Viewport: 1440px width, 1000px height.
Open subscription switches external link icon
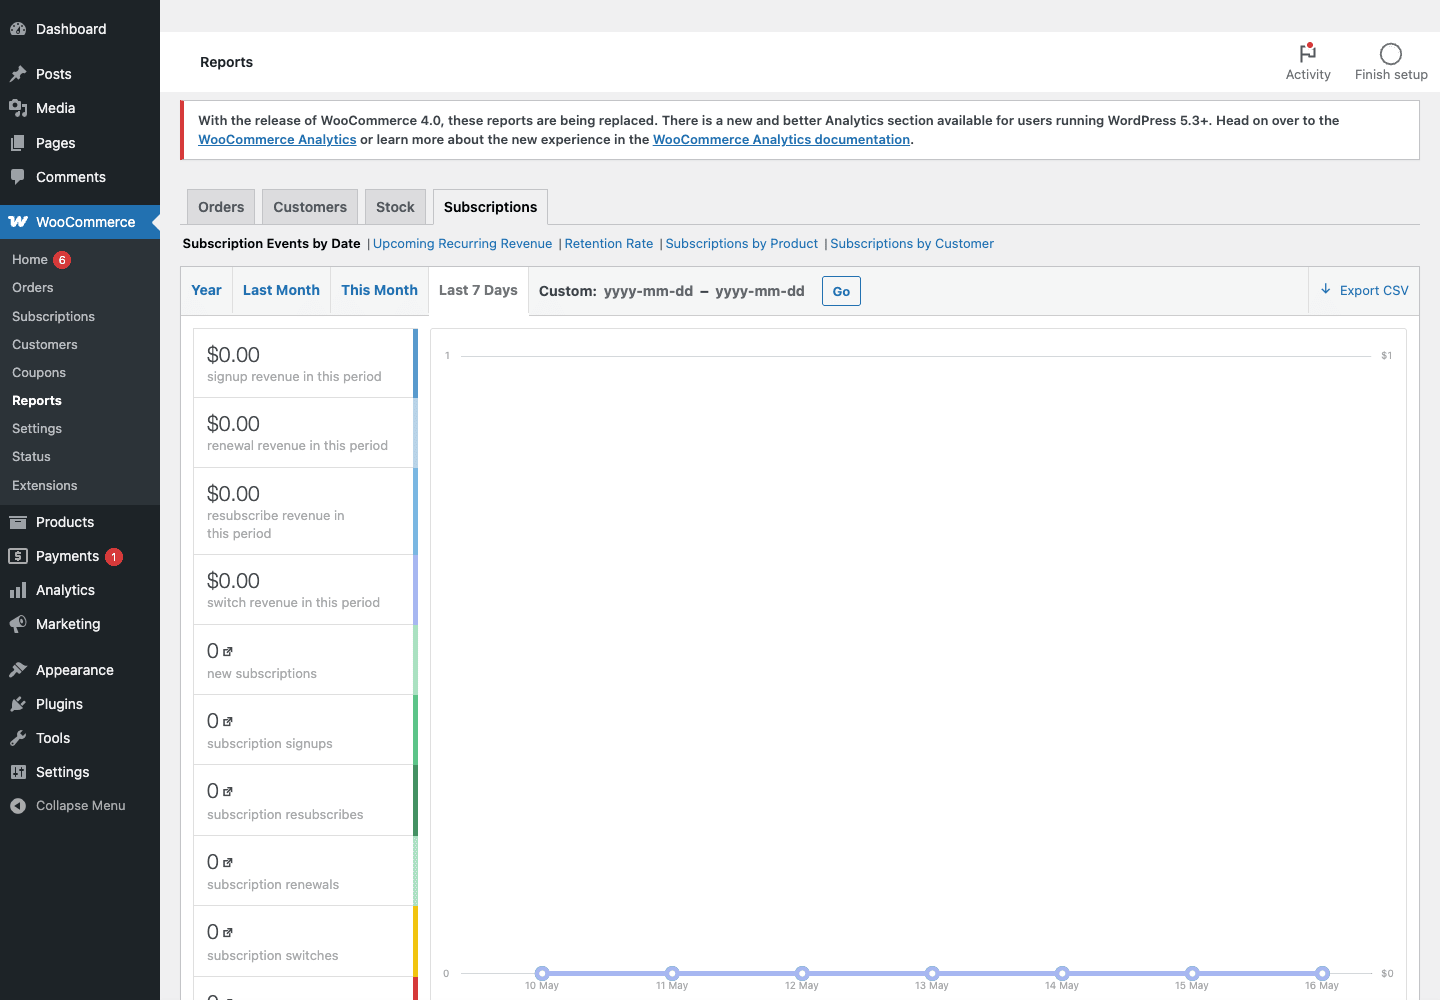click(228, 933)
